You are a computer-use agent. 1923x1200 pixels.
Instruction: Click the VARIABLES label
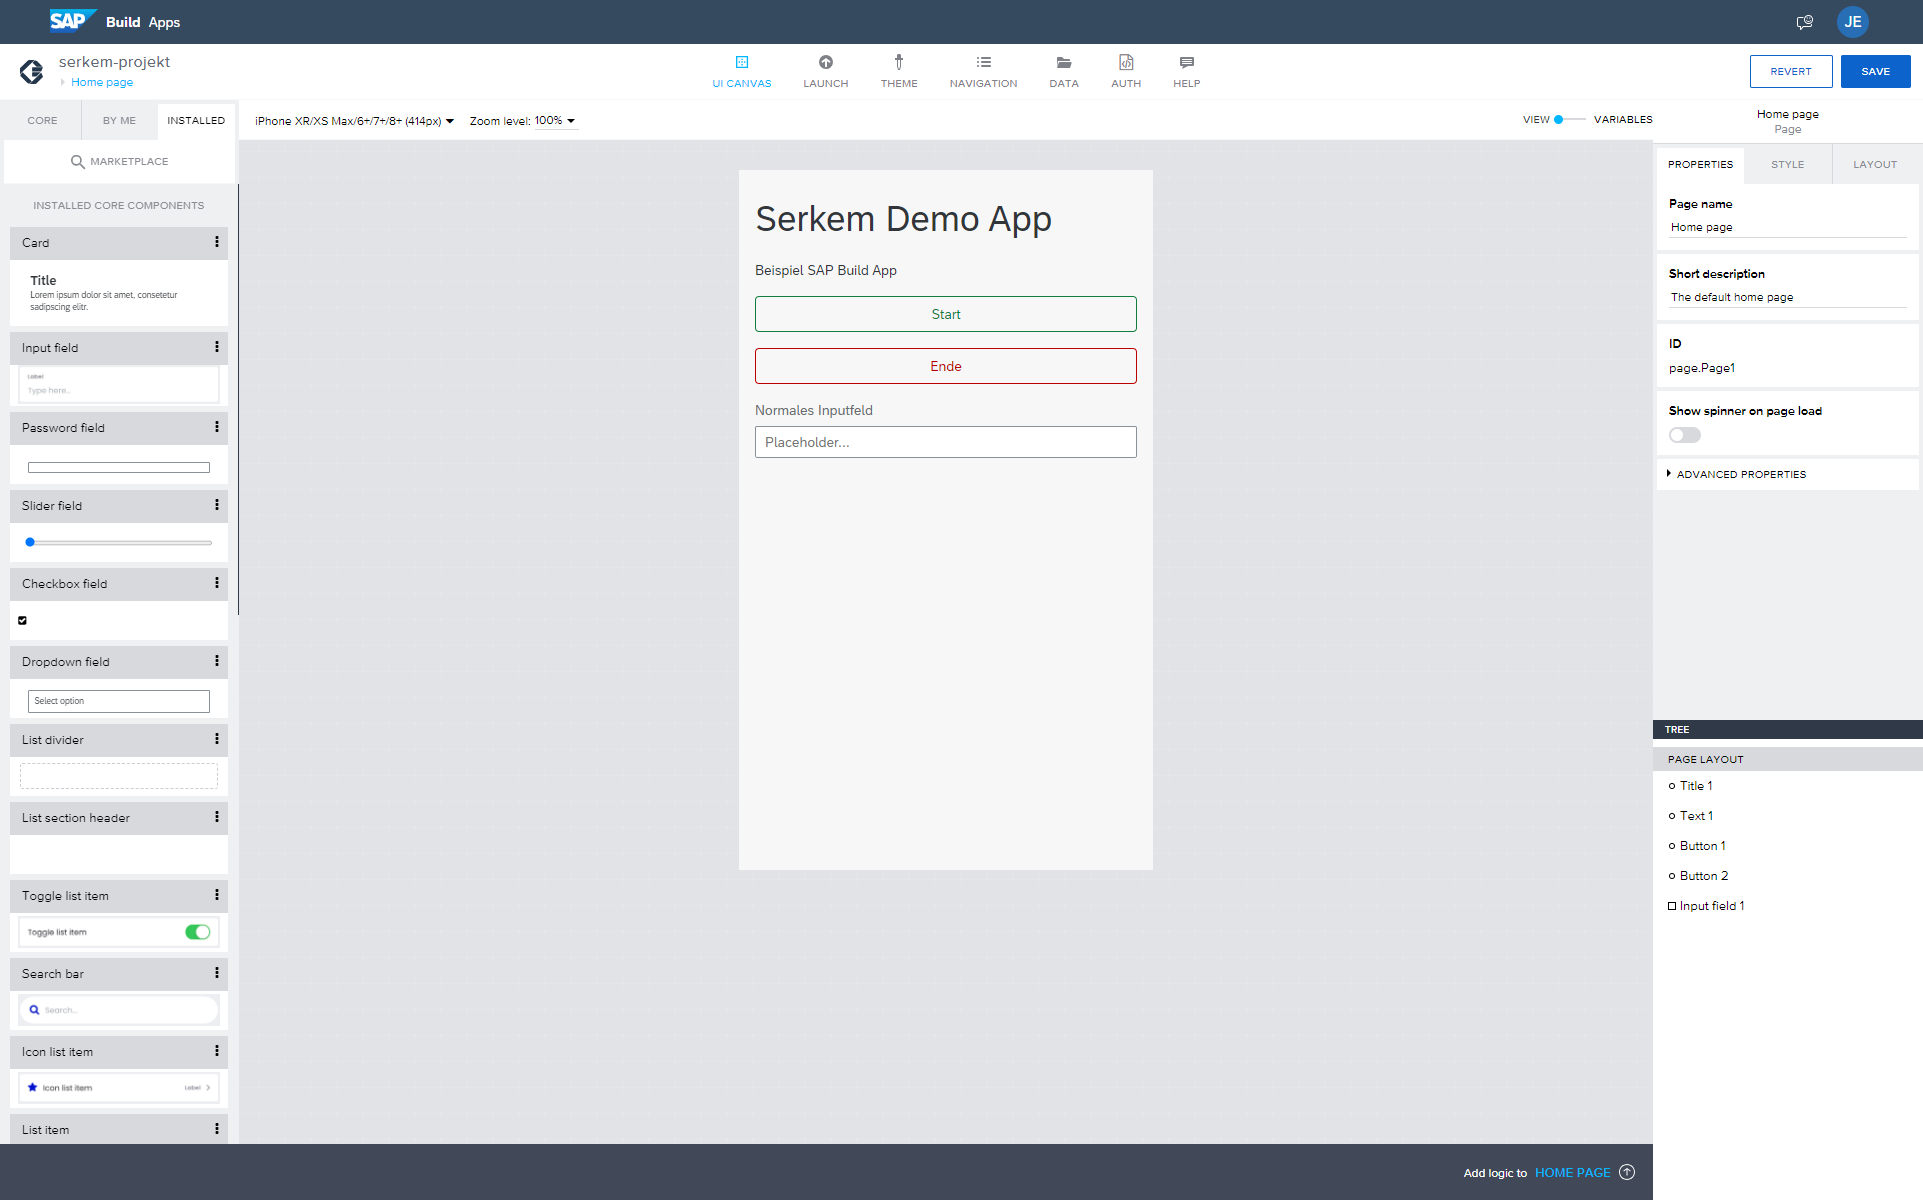[1622, 120]
